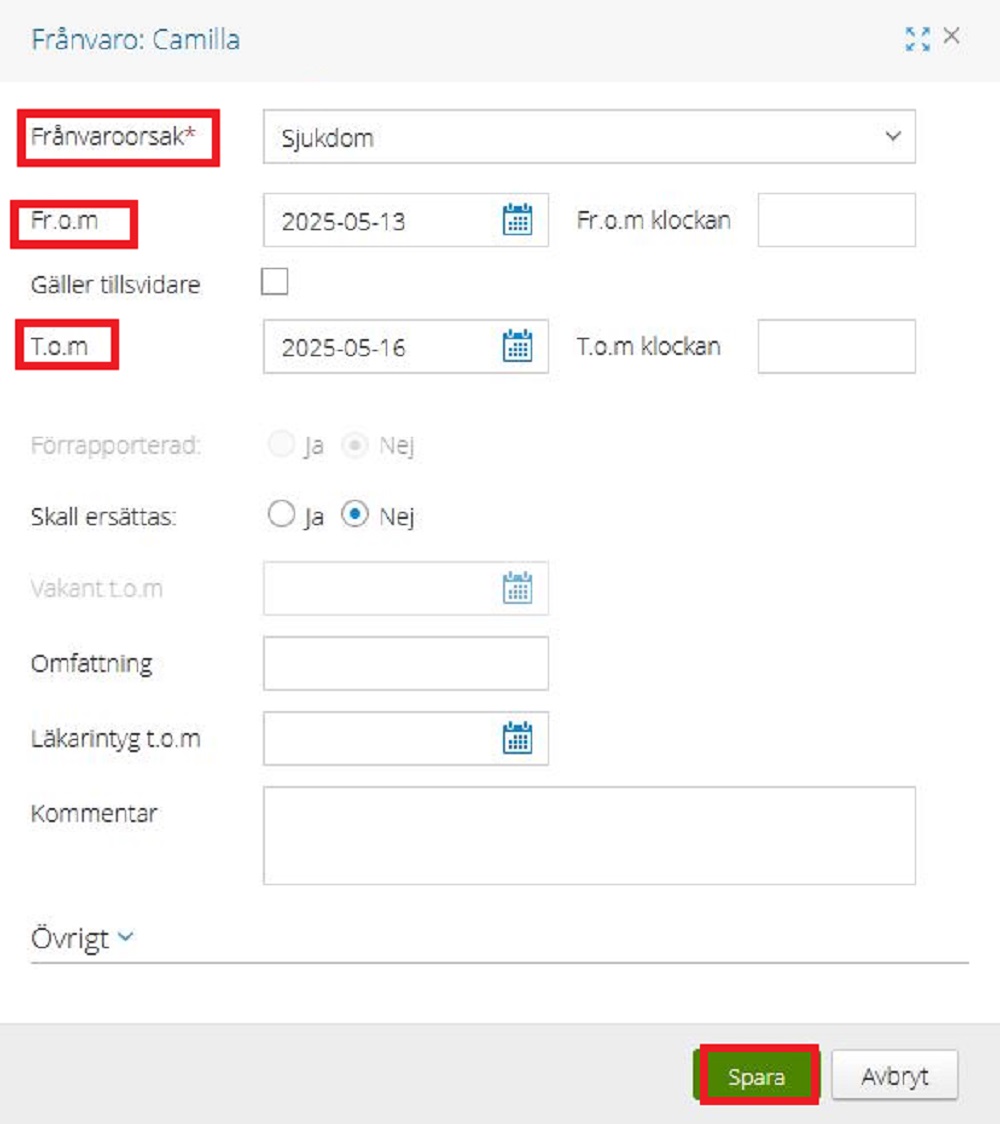Click the Avbryt button

pyautogui.click(x=894, y=1077)
